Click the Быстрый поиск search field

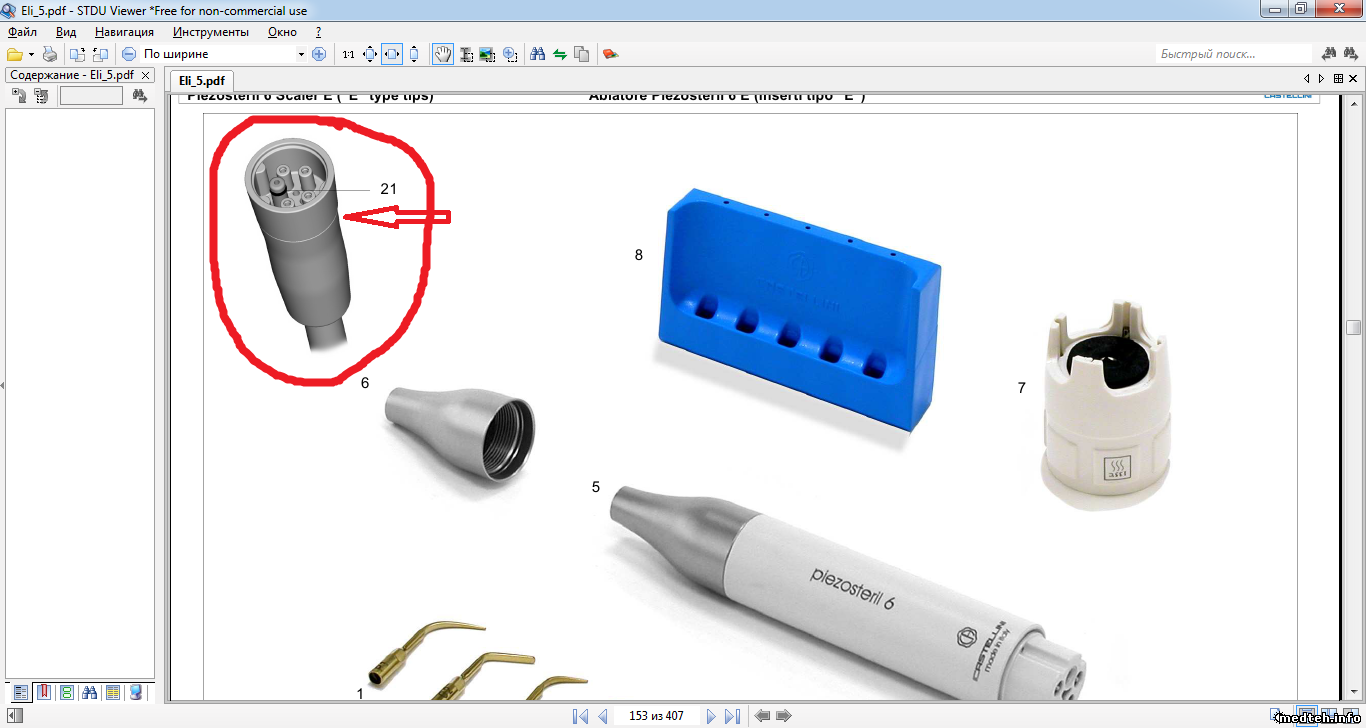tap(1232, 54)
